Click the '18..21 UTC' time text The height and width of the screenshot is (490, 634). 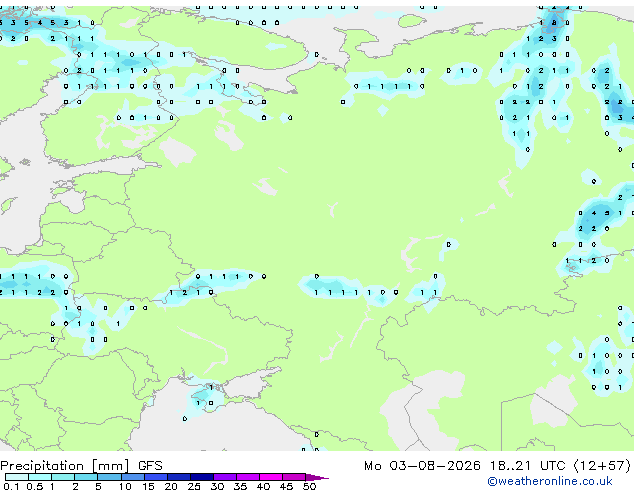(x=527, y=466)
